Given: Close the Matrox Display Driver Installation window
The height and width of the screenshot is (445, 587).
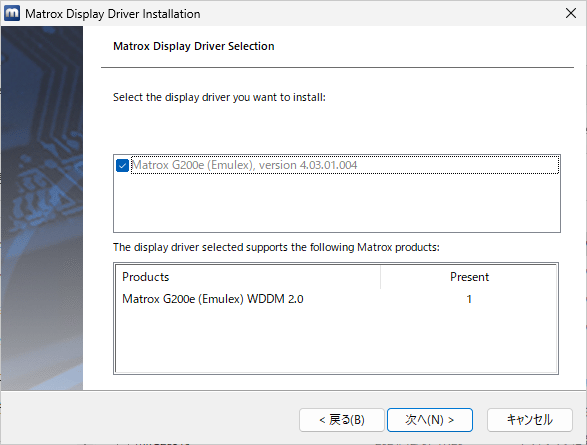Looking at the screenshot, I should tap(571, 13).
